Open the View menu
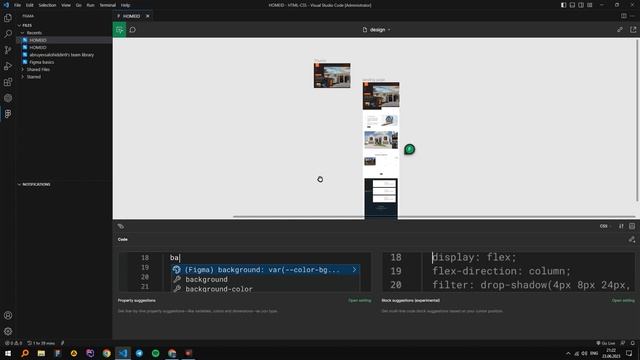 click(x=66, y=5)
